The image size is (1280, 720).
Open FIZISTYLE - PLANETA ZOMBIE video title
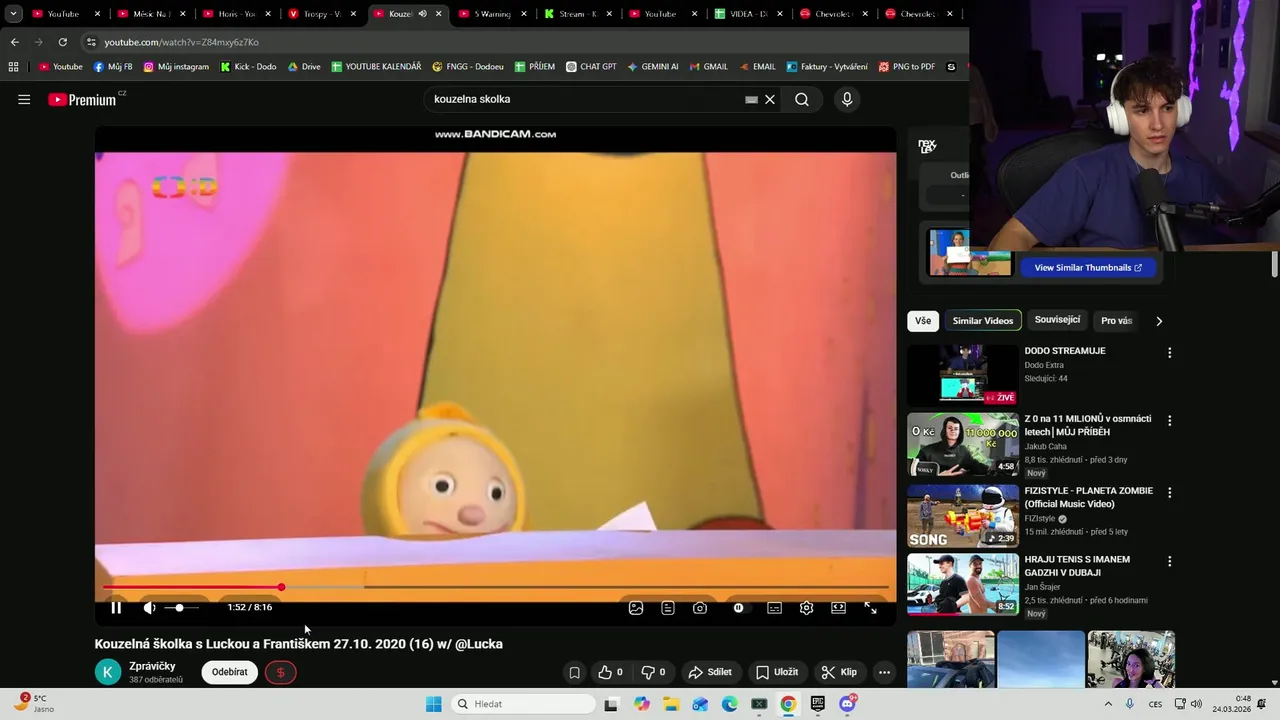pos(1089,497)
